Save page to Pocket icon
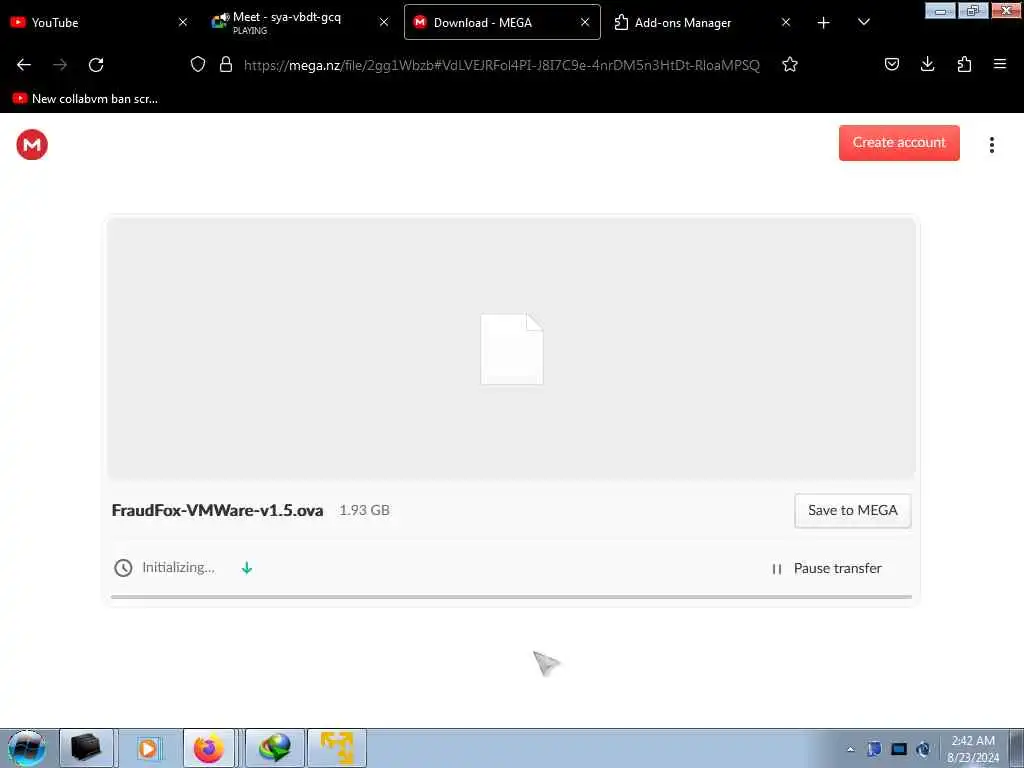Viewport: 1024px width, 768px height. click(892, 64)
